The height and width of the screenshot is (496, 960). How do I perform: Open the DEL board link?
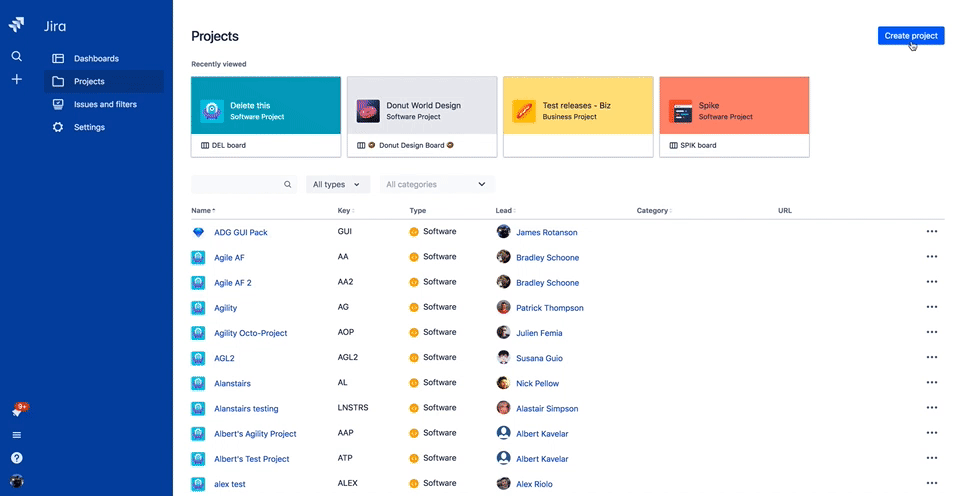(223, 145)
